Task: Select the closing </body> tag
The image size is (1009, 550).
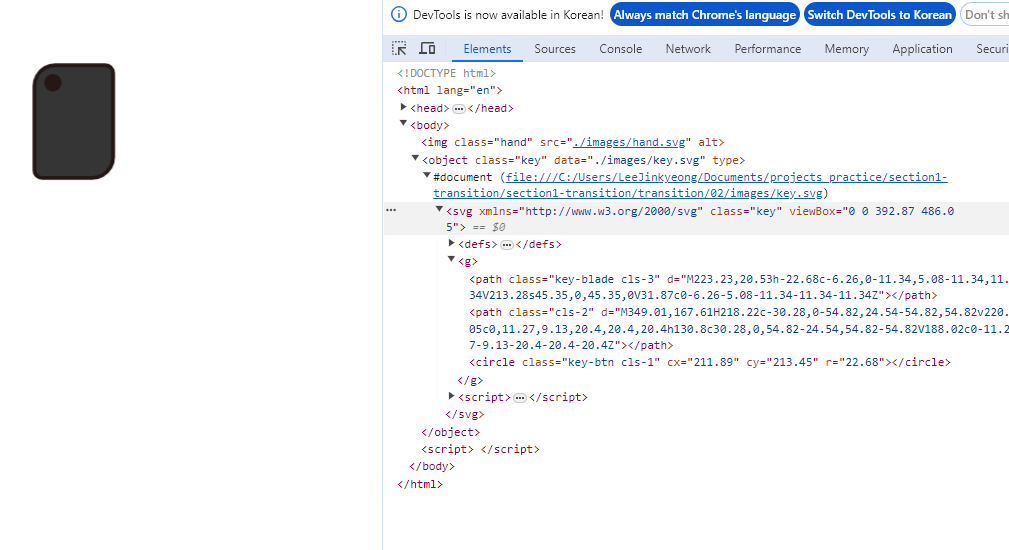Action: (x=432, y=466)
